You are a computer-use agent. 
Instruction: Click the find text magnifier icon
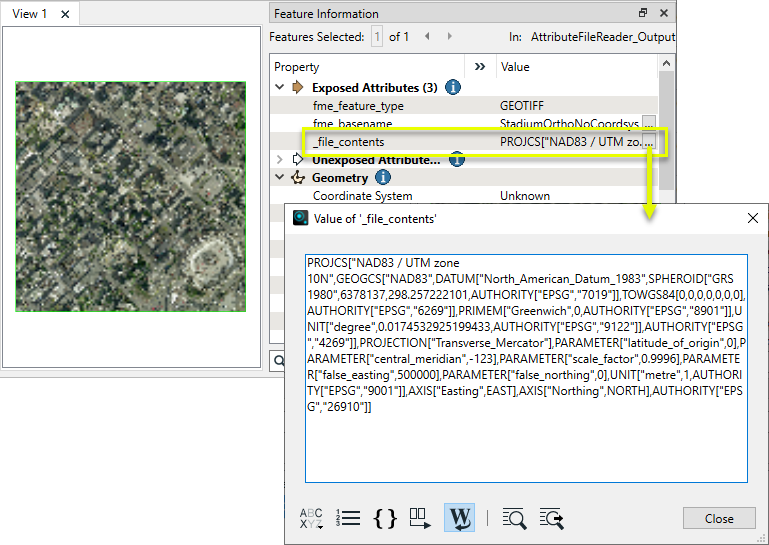tap(514, 518)
